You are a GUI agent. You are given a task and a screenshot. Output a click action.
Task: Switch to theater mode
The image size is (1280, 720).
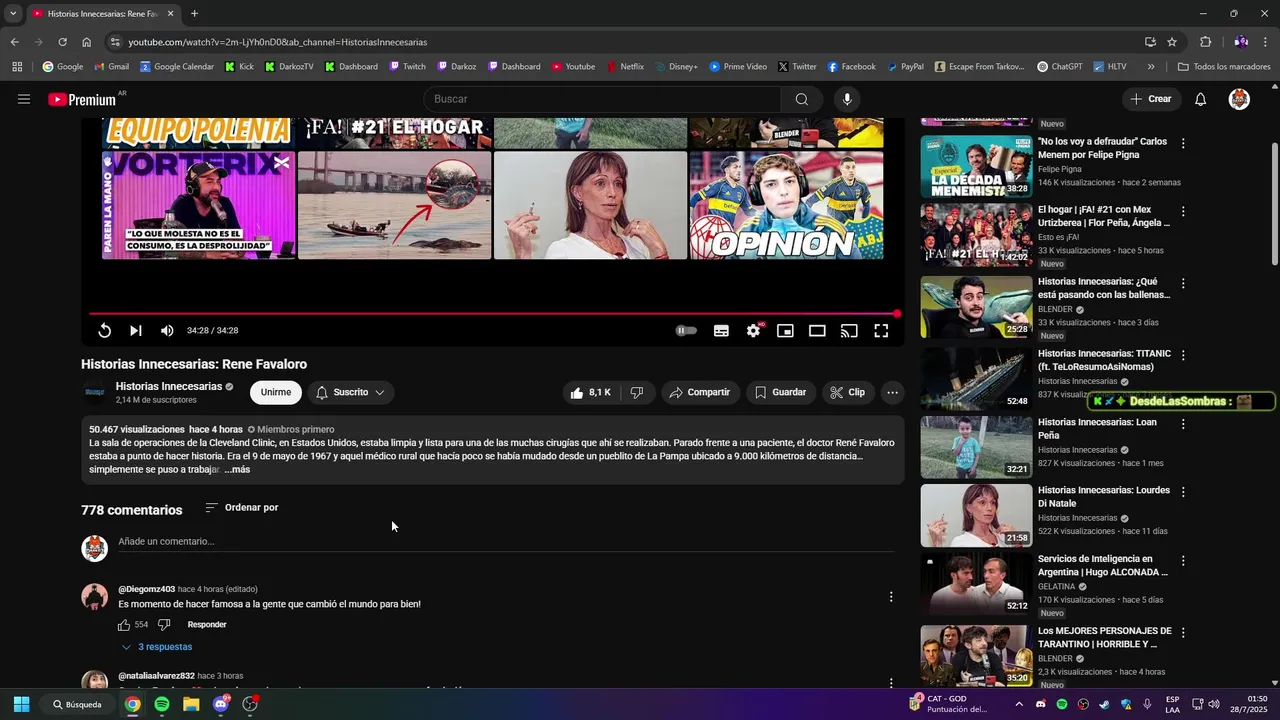[x=817, y=331]
